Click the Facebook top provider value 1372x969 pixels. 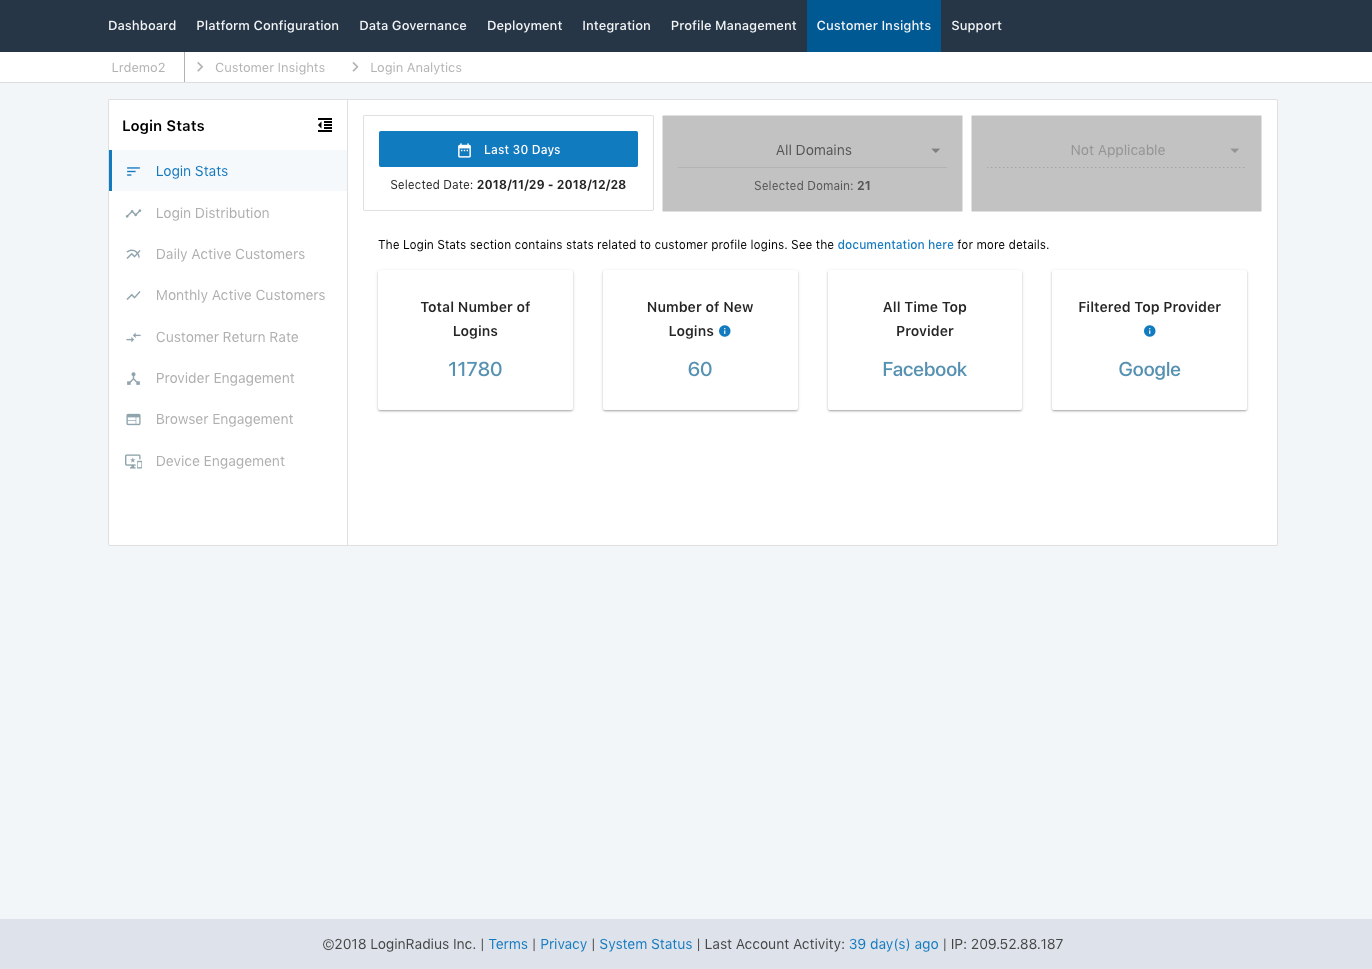(925, 369)
